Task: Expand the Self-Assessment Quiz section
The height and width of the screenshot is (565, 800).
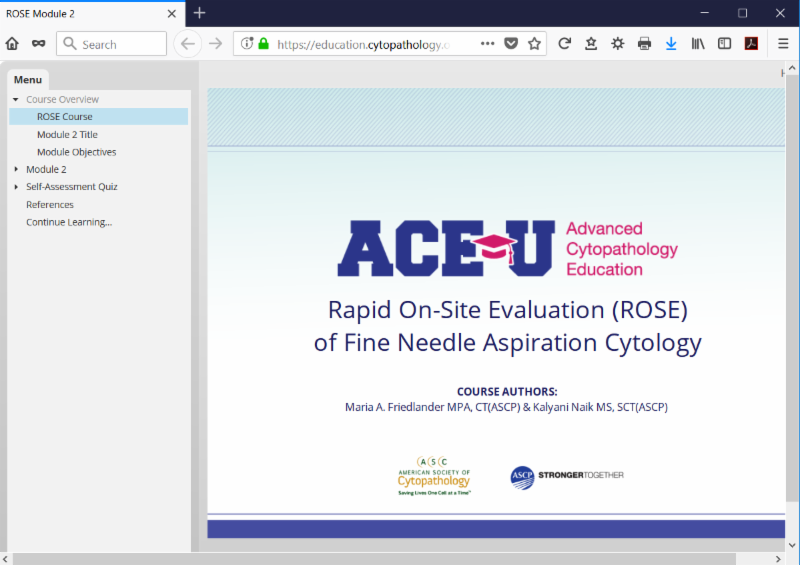Action: (x=16, y=187)
